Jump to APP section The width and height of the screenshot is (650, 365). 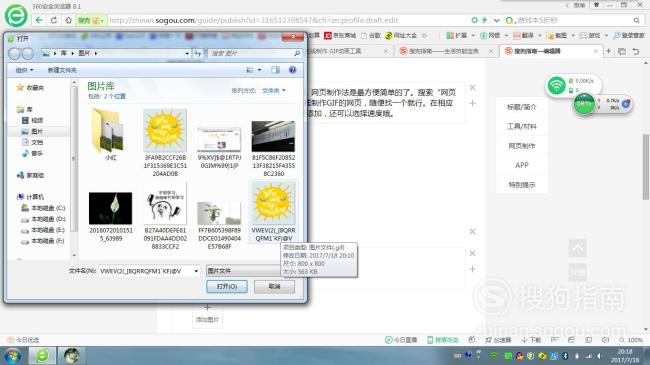point(521,165)
